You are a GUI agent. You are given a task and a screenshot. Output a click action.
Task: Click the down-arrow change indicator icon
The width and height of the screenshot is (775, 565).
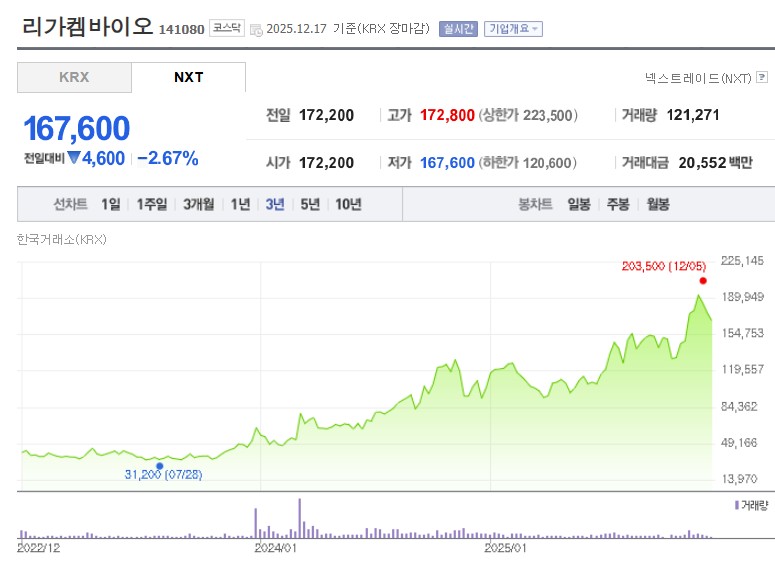[x=74, y=158]
